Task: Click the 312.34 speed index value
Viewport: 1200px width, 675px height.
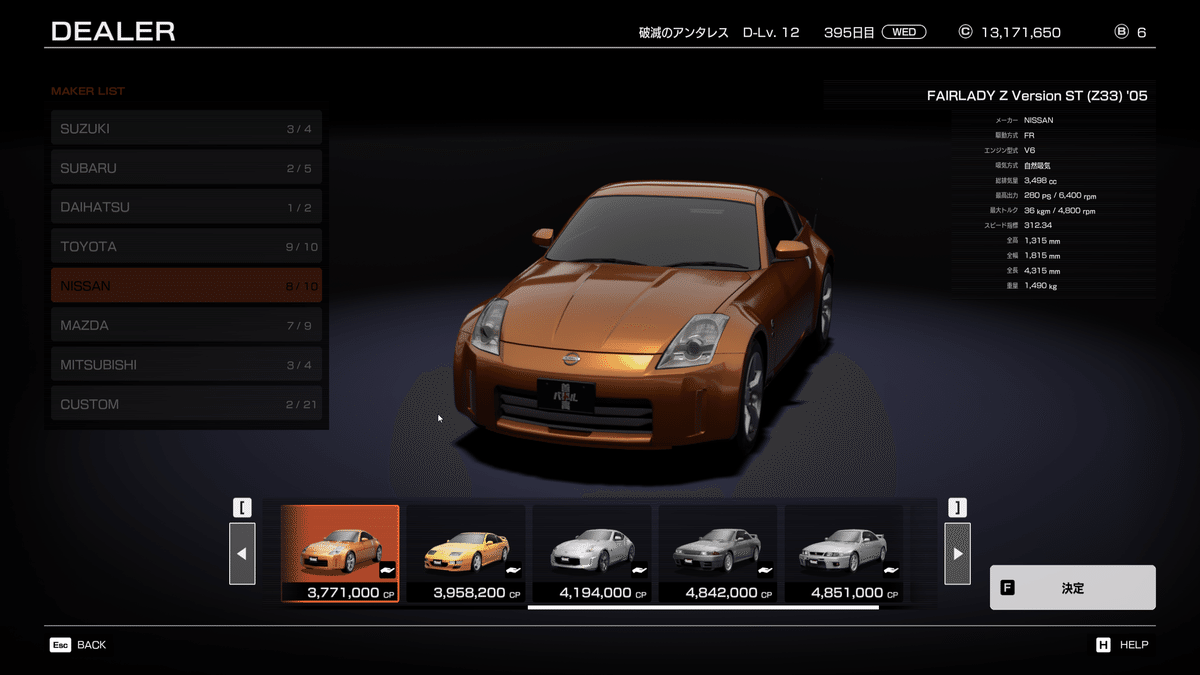Action: (1038, 225)
